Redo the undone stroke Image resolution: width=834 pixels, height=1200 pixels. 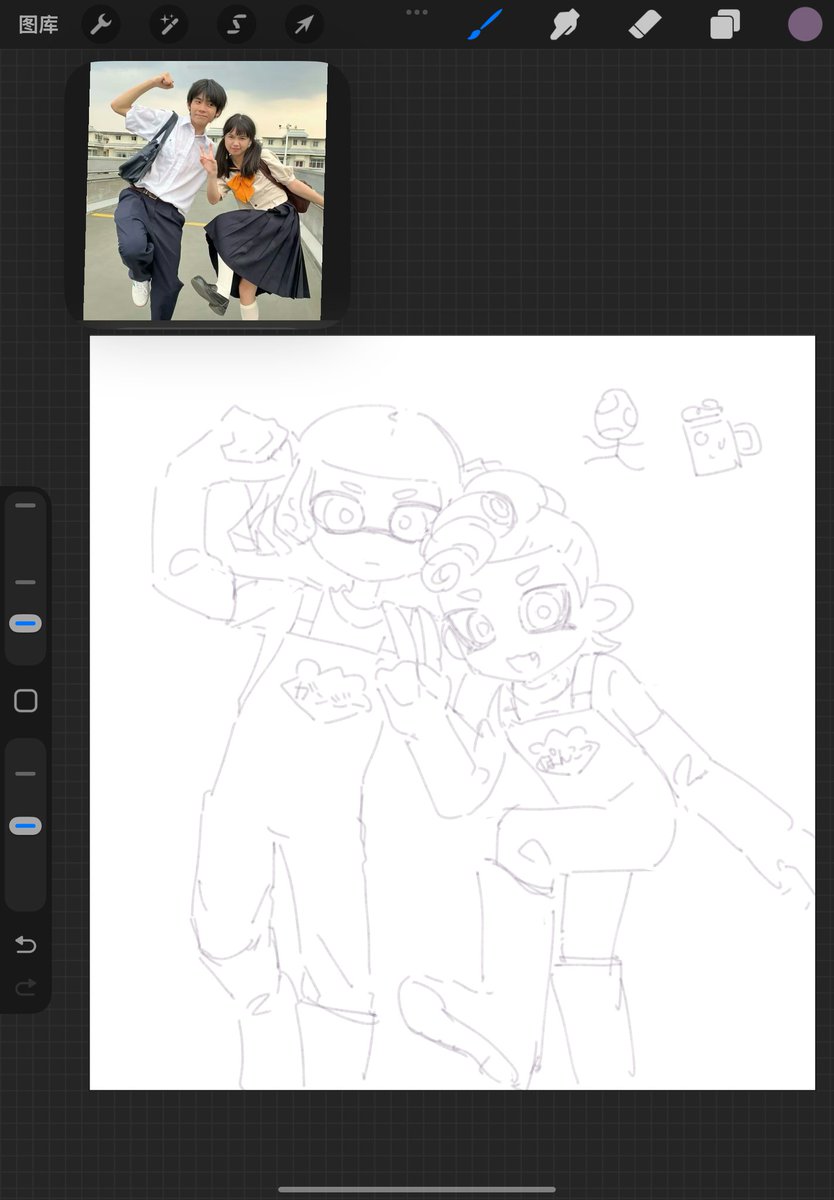[25, 988]
